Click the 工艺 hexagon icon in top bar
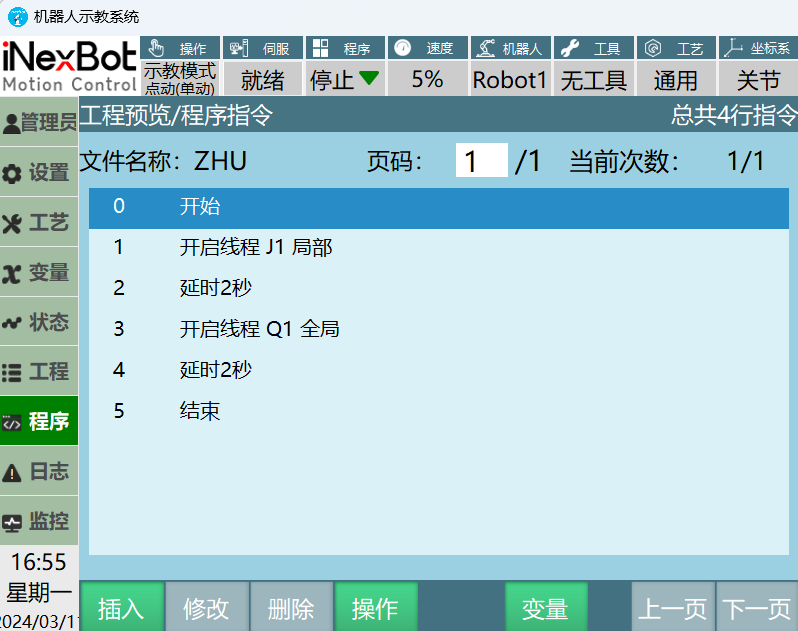This screenshot has width=798, height=631. tap(653, 48)
